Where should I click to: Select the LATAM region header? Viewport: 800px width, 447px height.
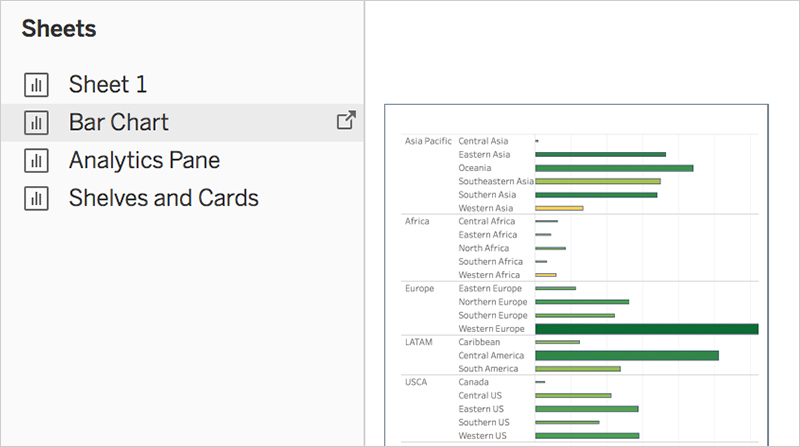(419, 342)
